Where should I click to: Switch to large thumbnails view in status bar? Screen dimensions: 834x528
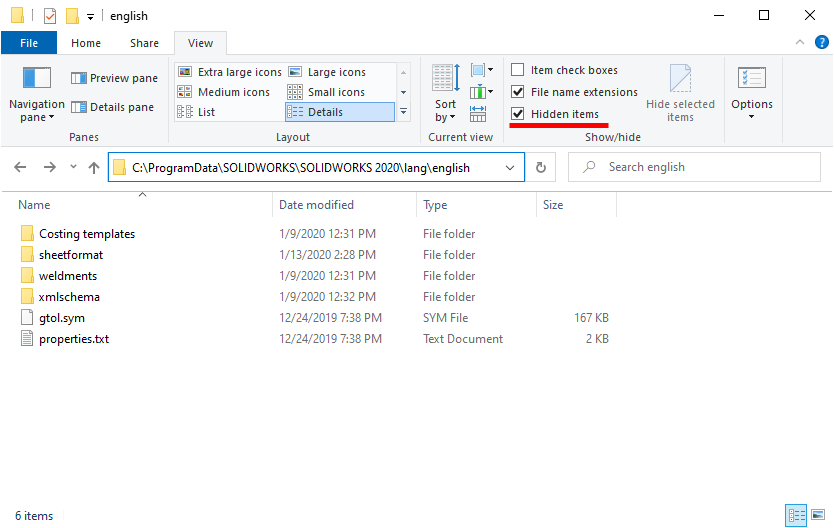[x=818, y=515]
